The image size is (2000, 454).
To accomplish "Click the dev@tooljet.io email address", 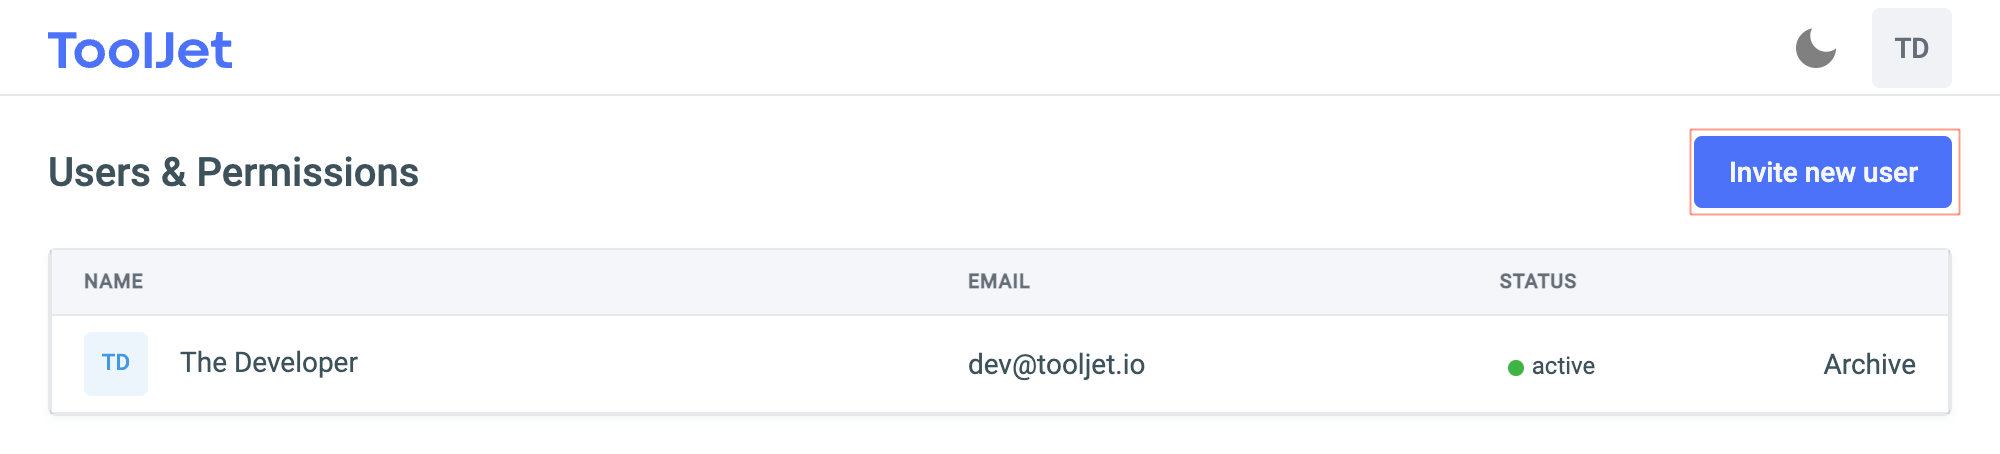I will (x=1056, y=365).
